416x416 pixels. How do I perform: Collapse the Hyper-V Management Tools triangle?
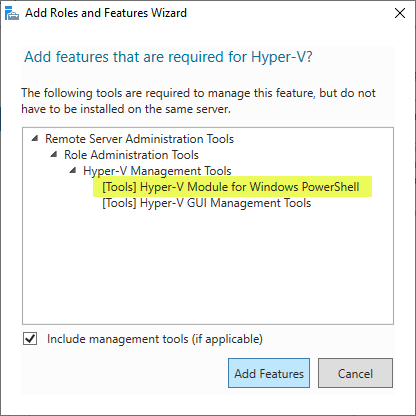pyautogui.click(x=73, y=170)
